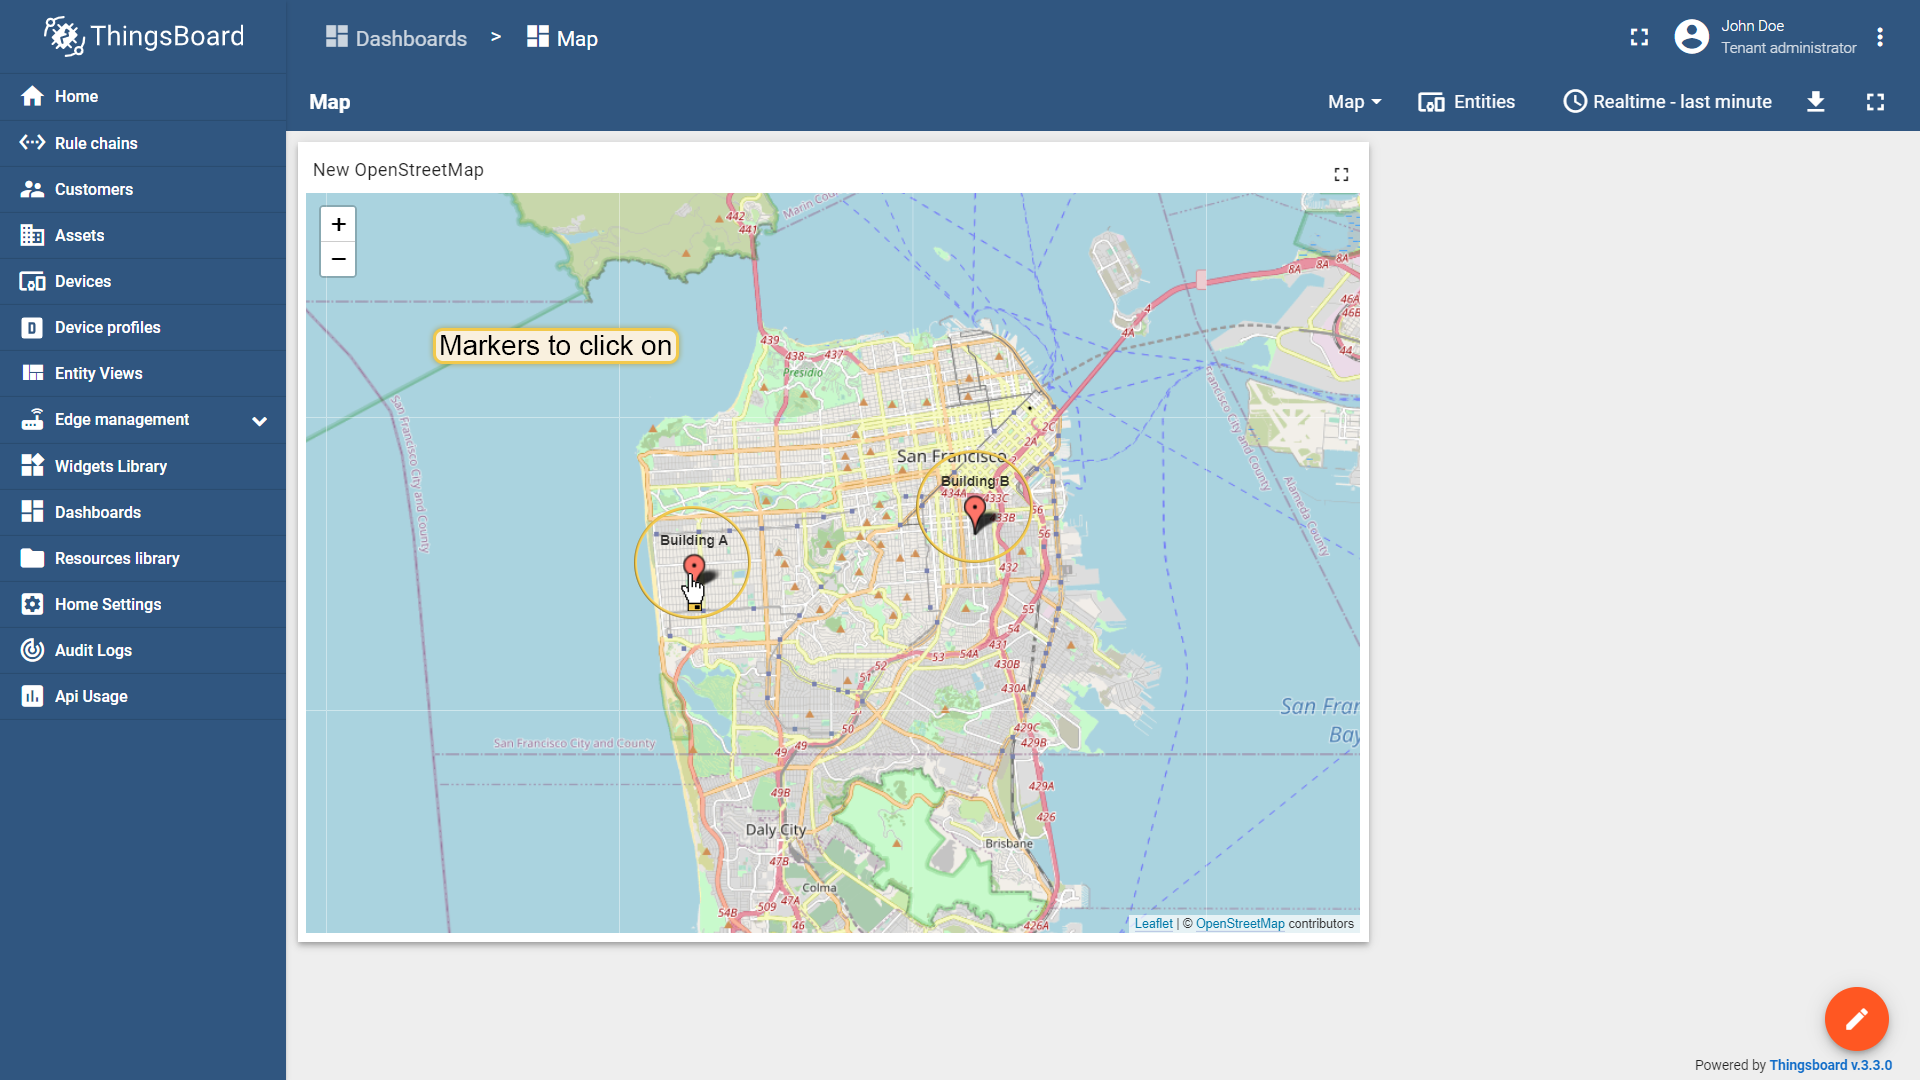The width and height of the screenshot is (1920, 1080).
Task: Zoom in on the map
Action: 338,224
